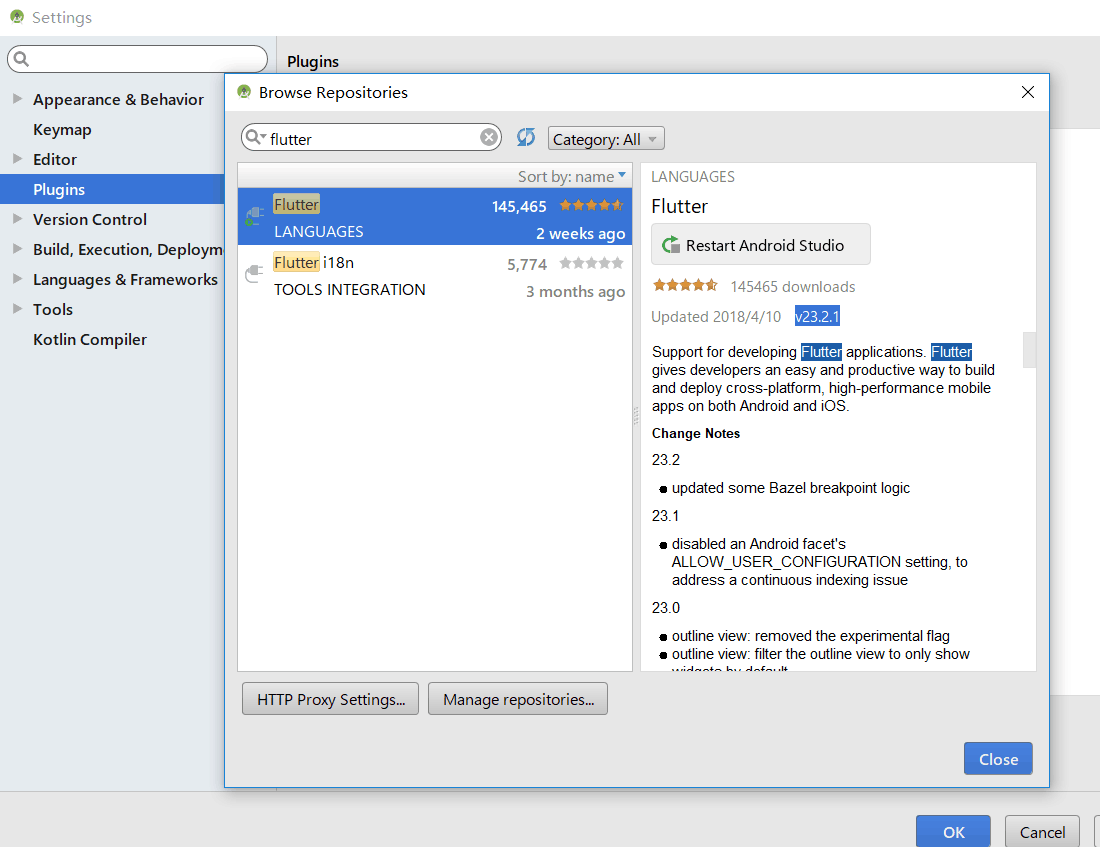
Task: Open Version Control settings
Action: pos(90,220)
